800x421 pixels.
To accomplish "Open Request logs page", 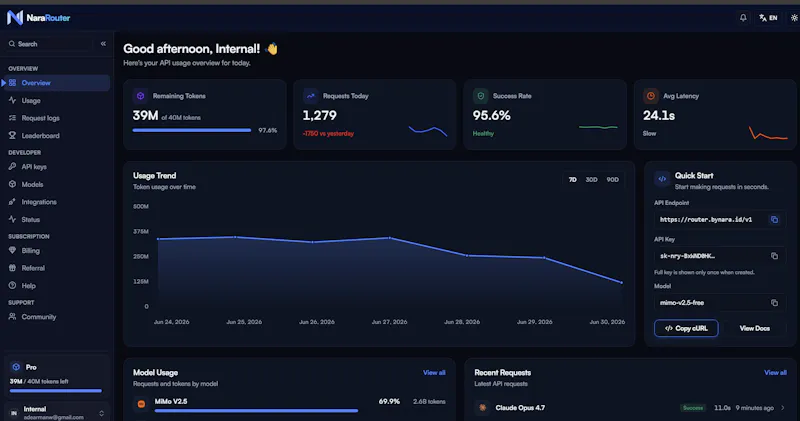I will [56, 118].
